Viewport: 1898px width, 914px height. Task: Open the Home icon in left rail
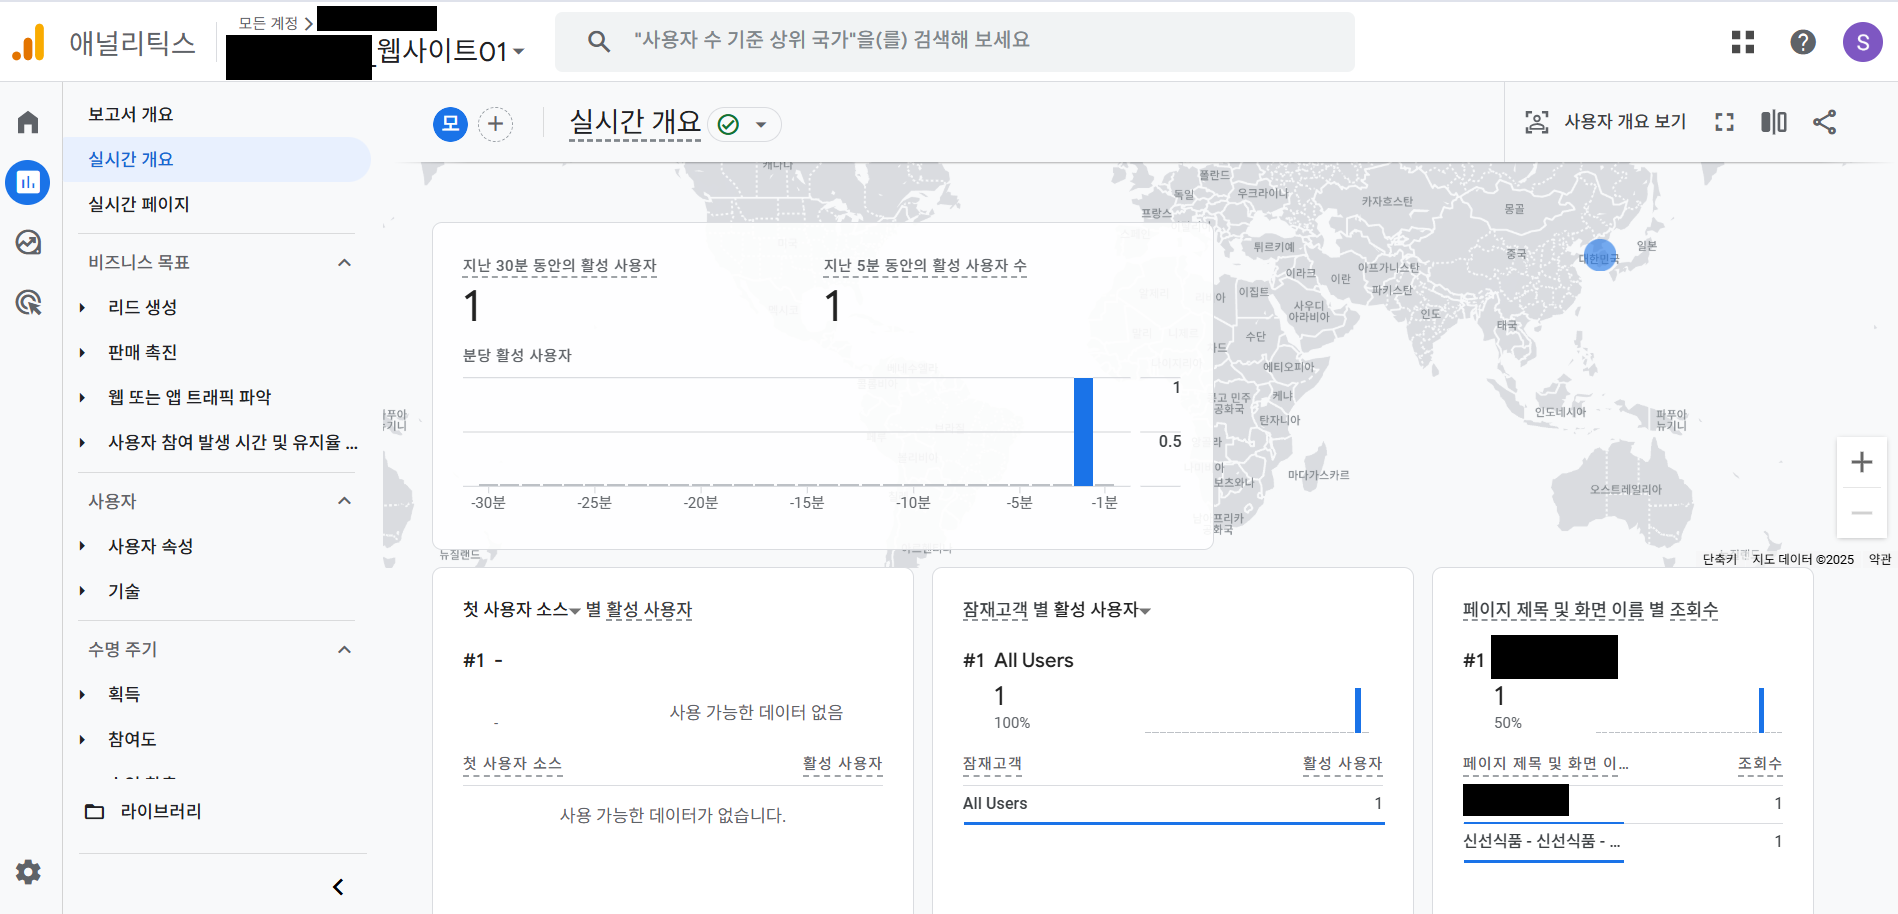(28, 122)
